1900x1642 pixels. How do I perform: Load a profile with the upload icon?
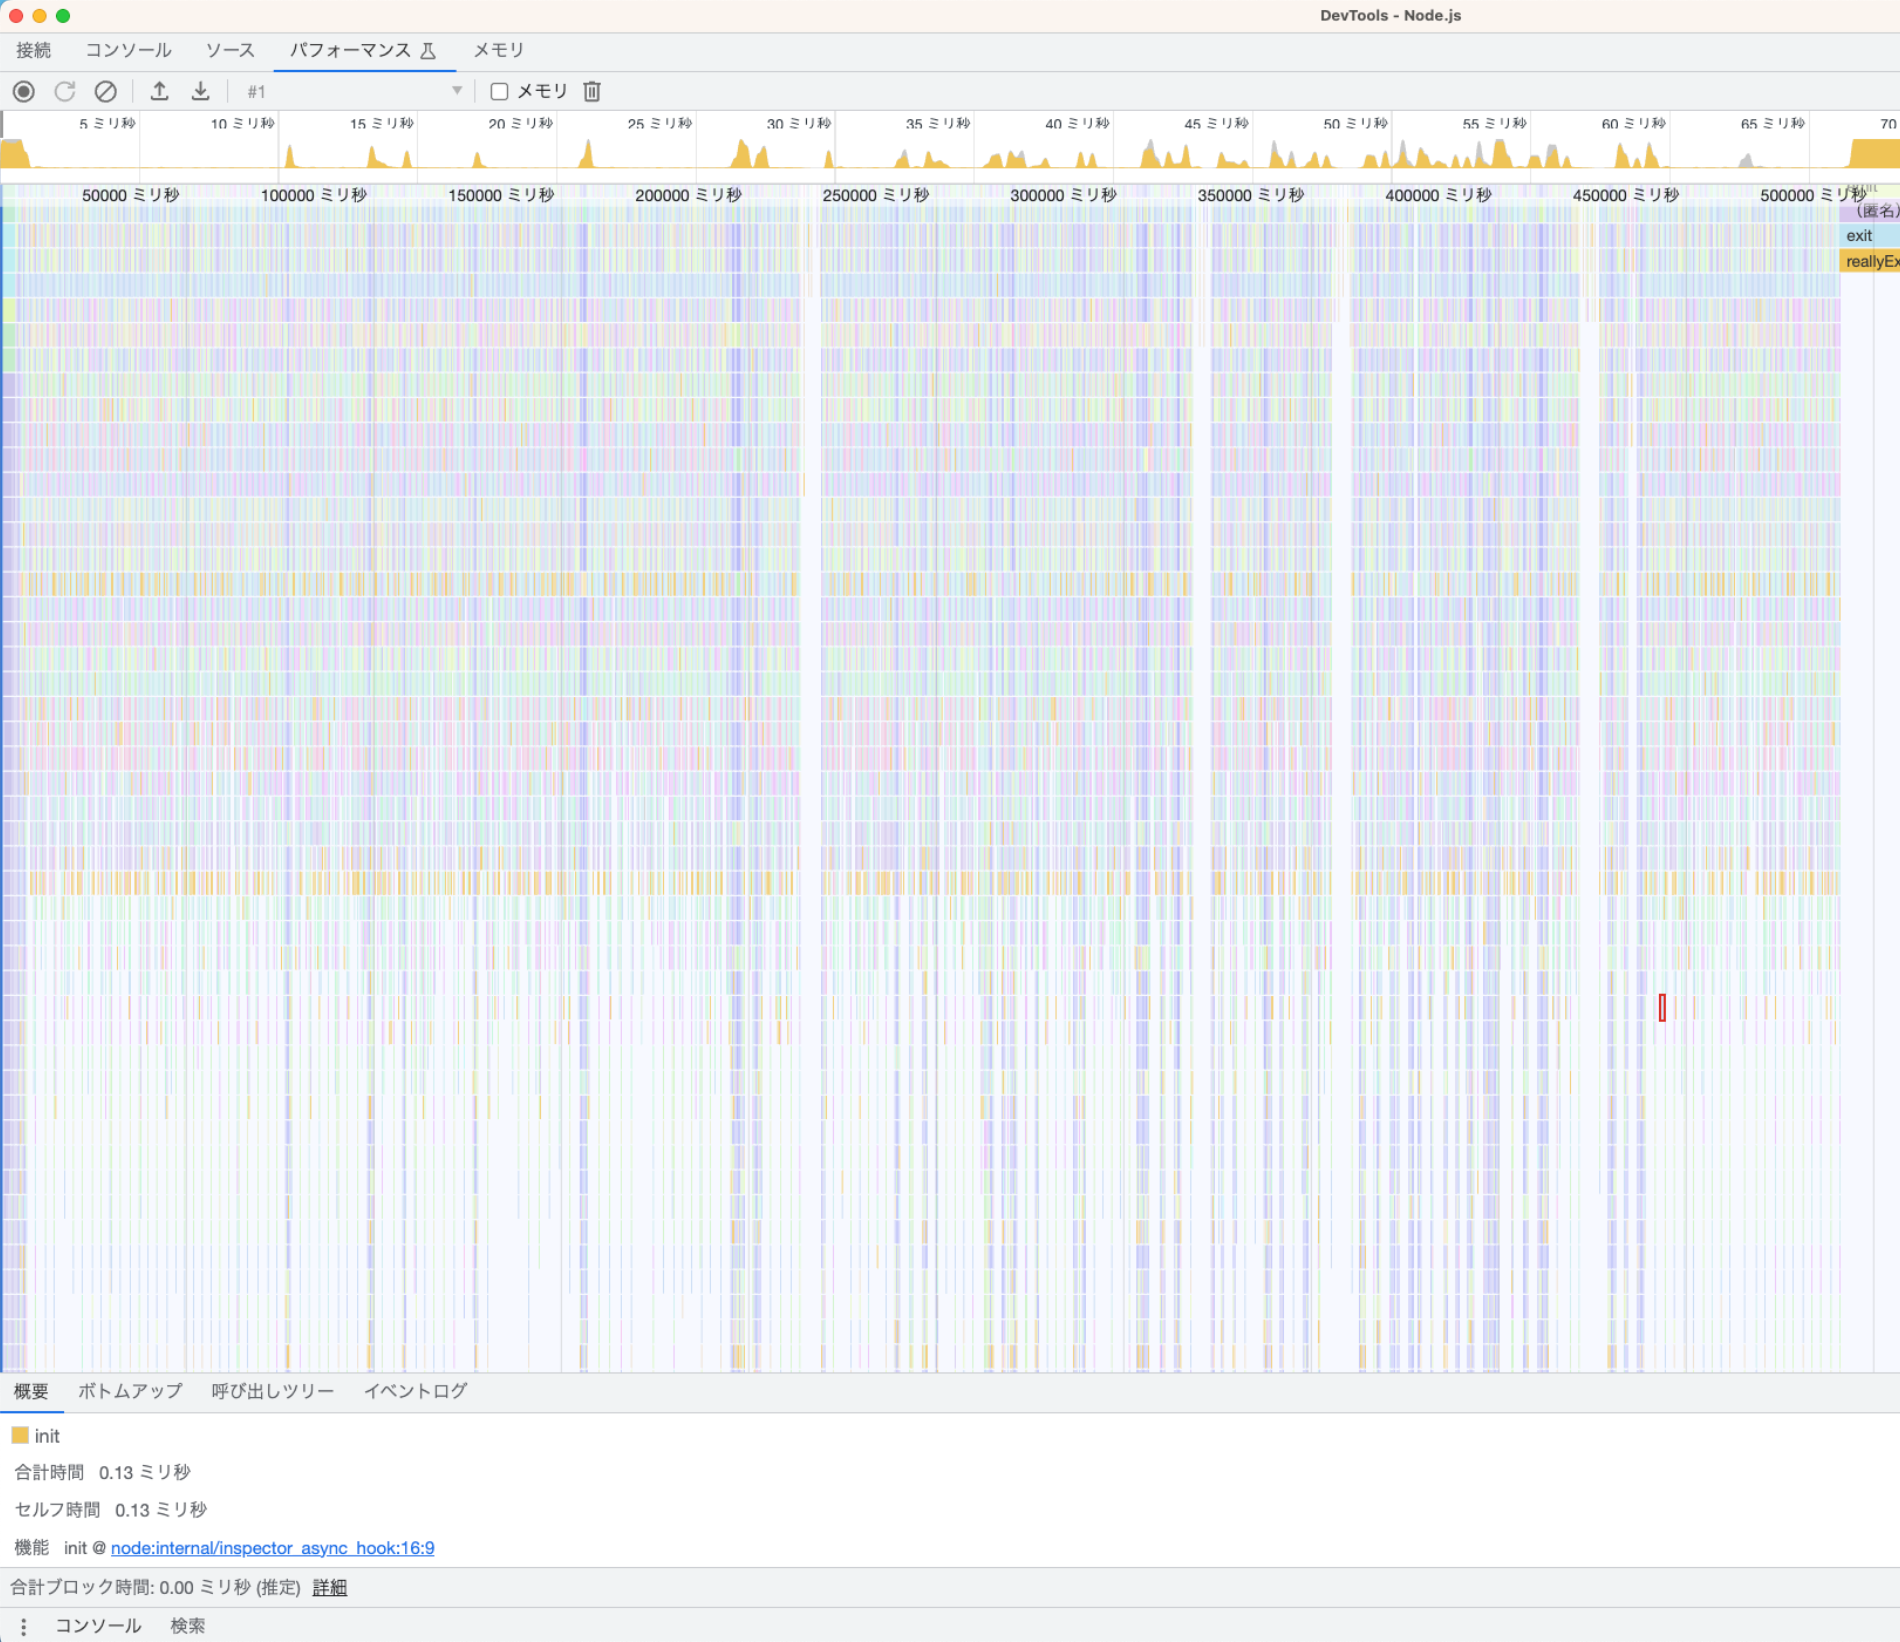click(x=159, y=92)
